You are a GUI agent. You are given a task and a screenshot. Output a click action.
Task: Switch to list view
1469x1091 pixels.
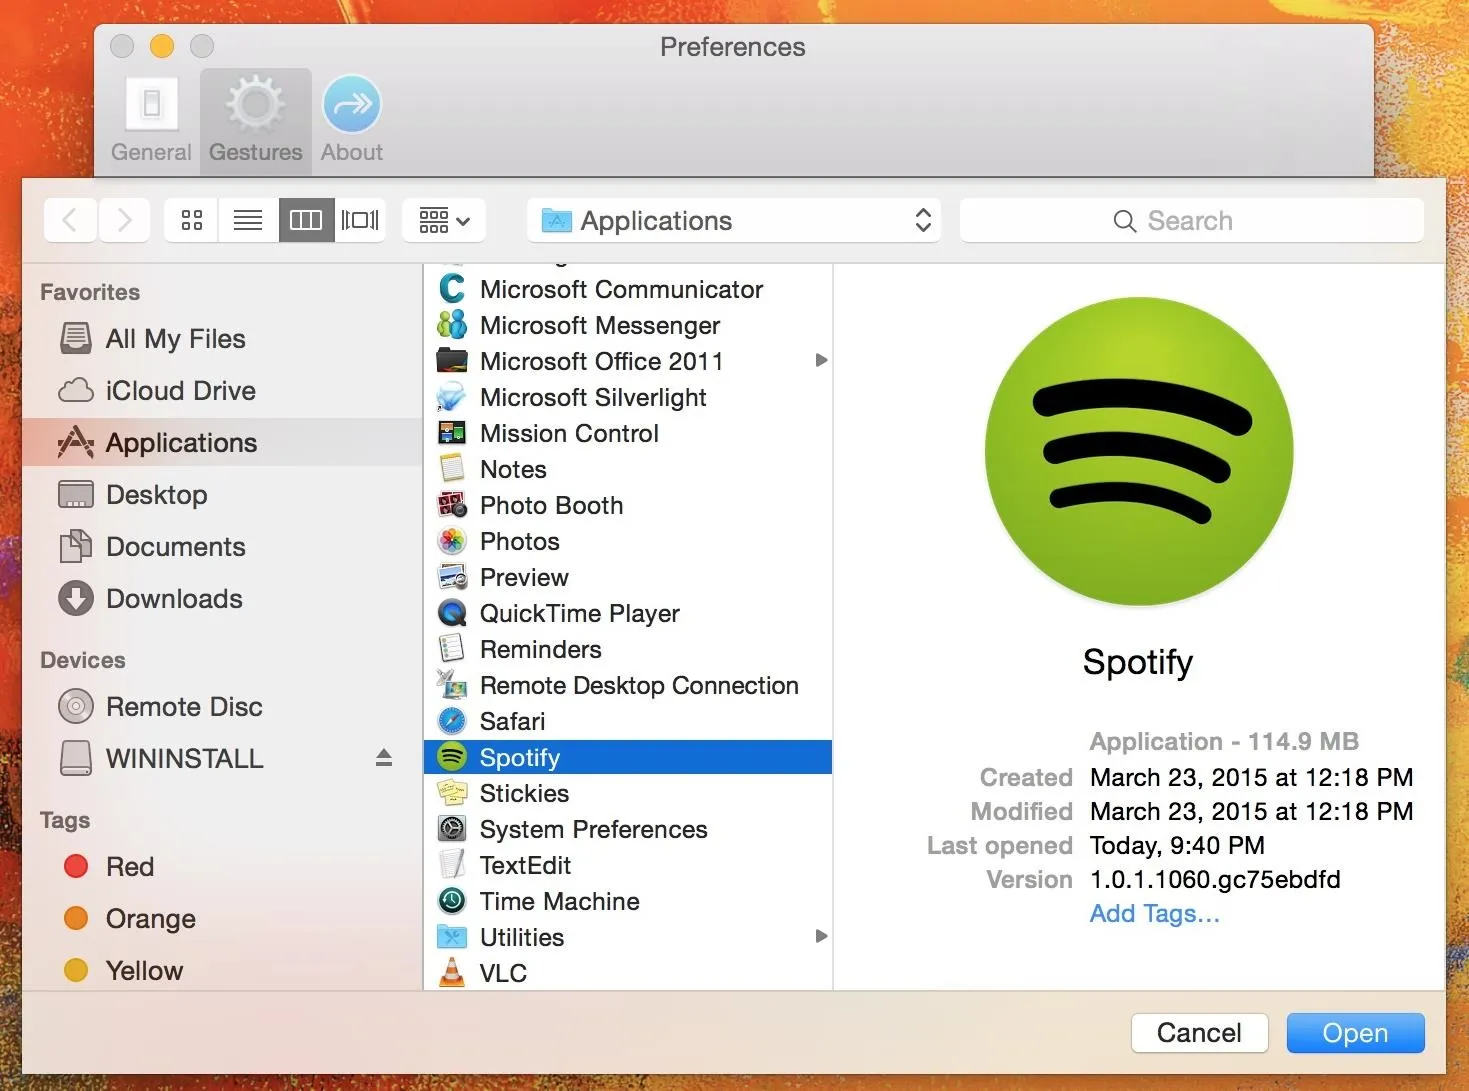[248, 220]
